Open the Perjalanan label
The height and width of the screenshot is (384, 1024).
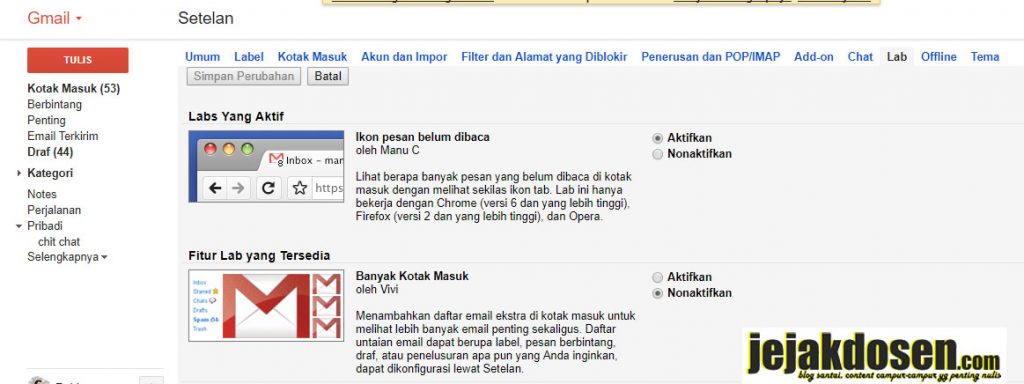click(54, 210)
